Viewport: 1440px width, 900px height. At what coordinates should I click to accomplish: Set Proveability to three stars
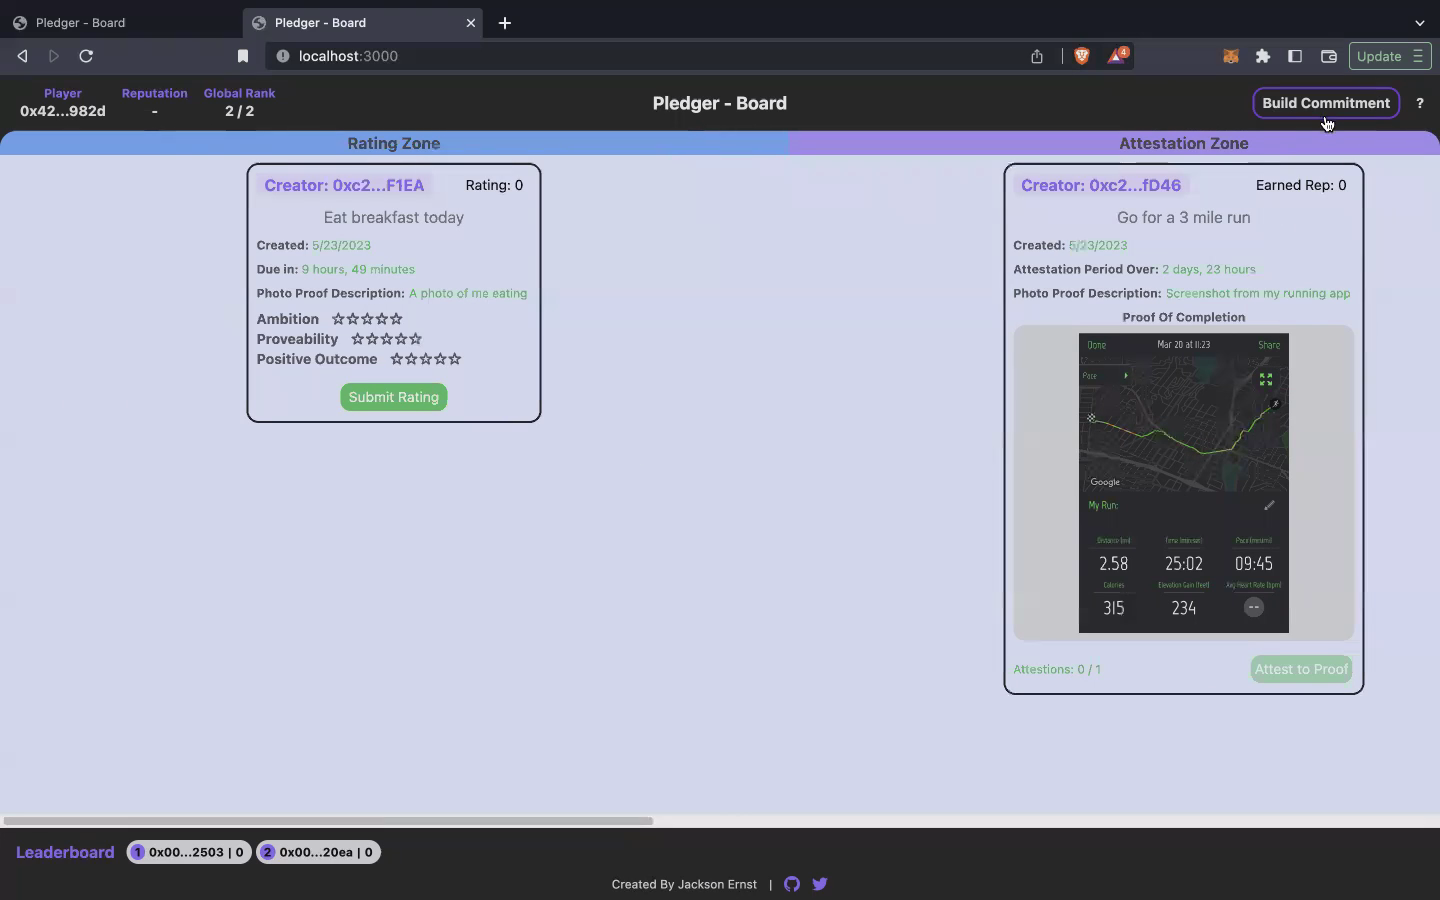386,339
